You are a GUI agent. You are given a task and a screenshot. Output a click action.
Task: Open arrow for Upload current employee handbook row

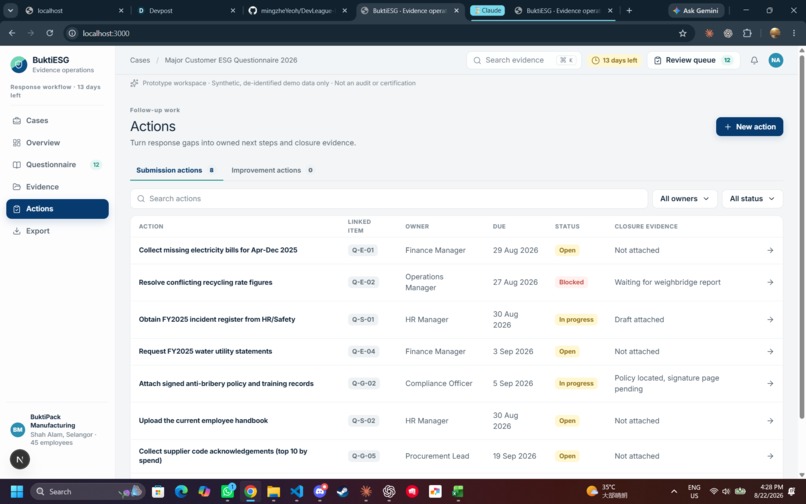tap(770, 421)
